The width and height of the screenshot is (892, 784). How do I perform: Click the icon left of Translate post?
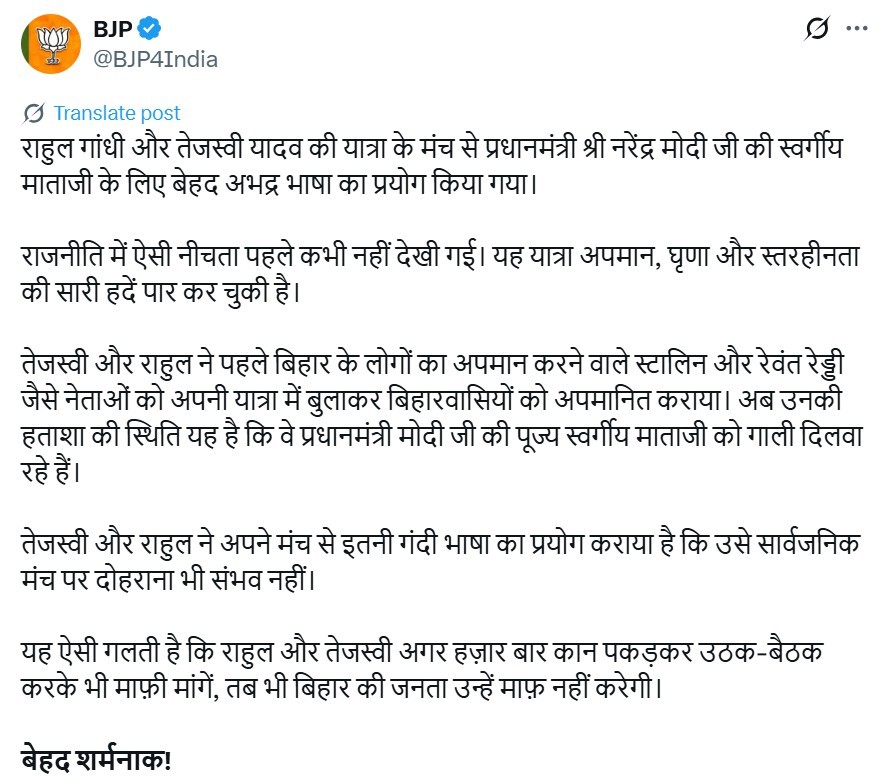pos(33,113)
